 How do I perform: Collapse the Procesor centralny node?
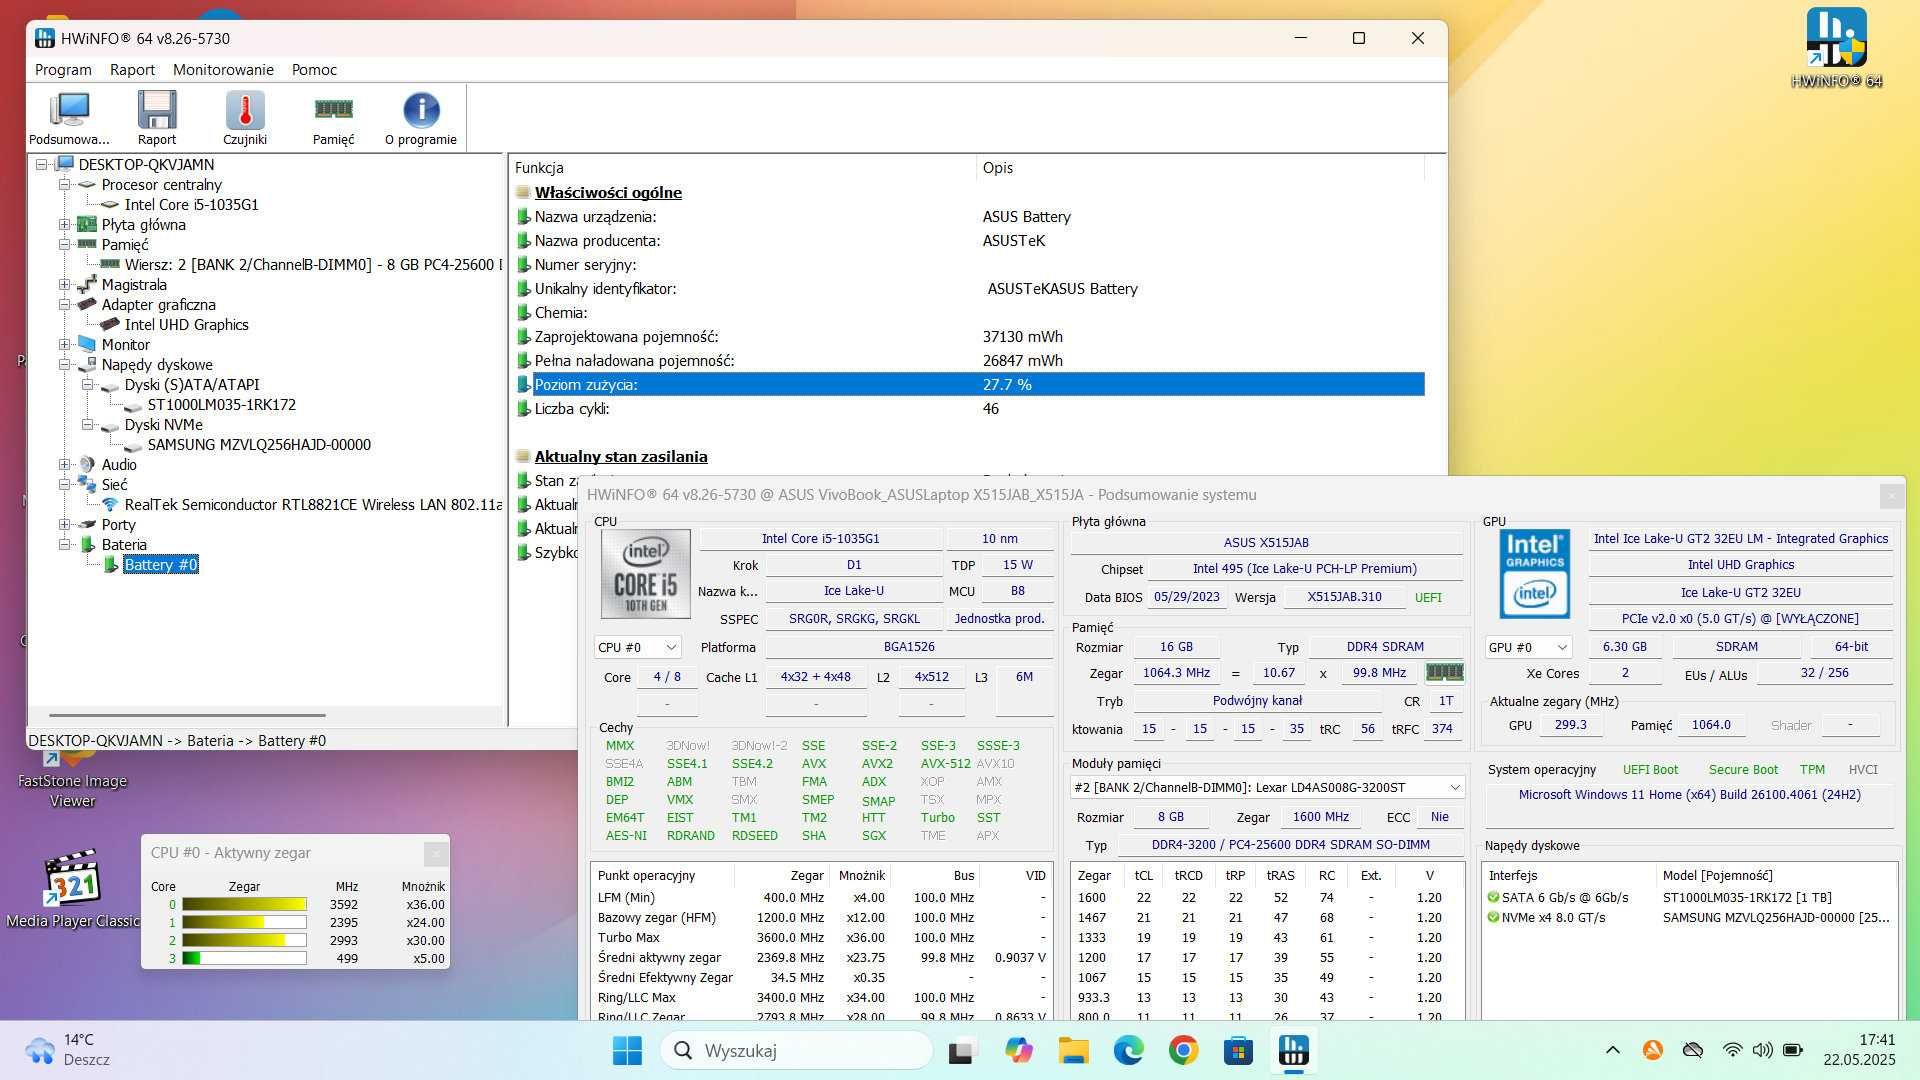pyautogui.click(x=64, y=184)
